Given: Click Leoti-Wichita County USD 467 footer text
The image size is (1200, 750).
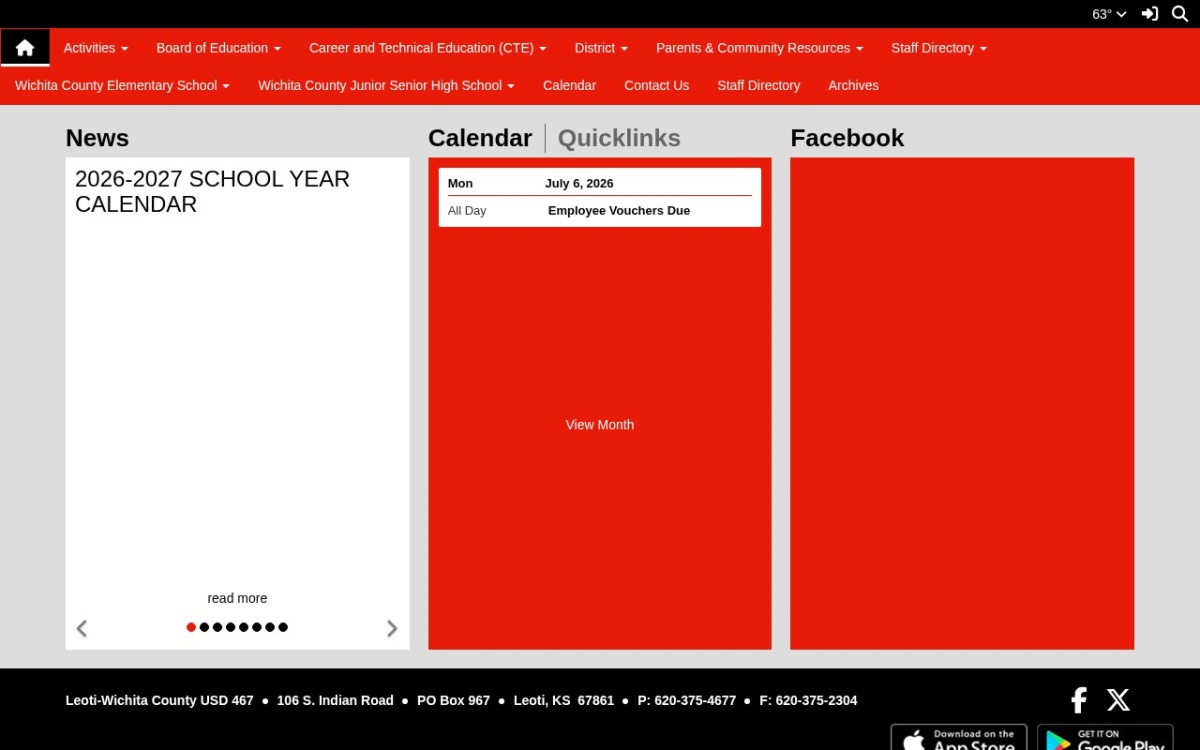Looking at the screenshot, I should tap(160, 701).
